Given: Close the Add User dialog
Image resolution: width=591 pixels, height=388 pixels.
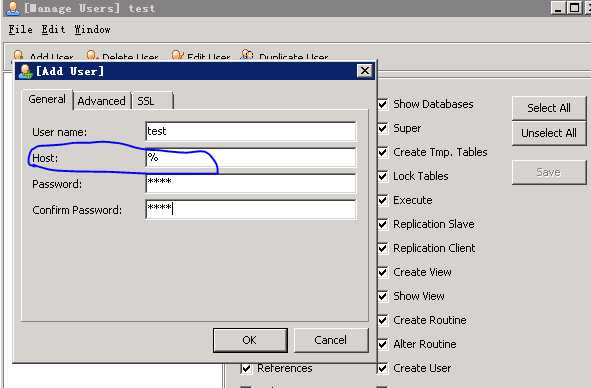Looking at the screenshot, I should tap(365, 71).
